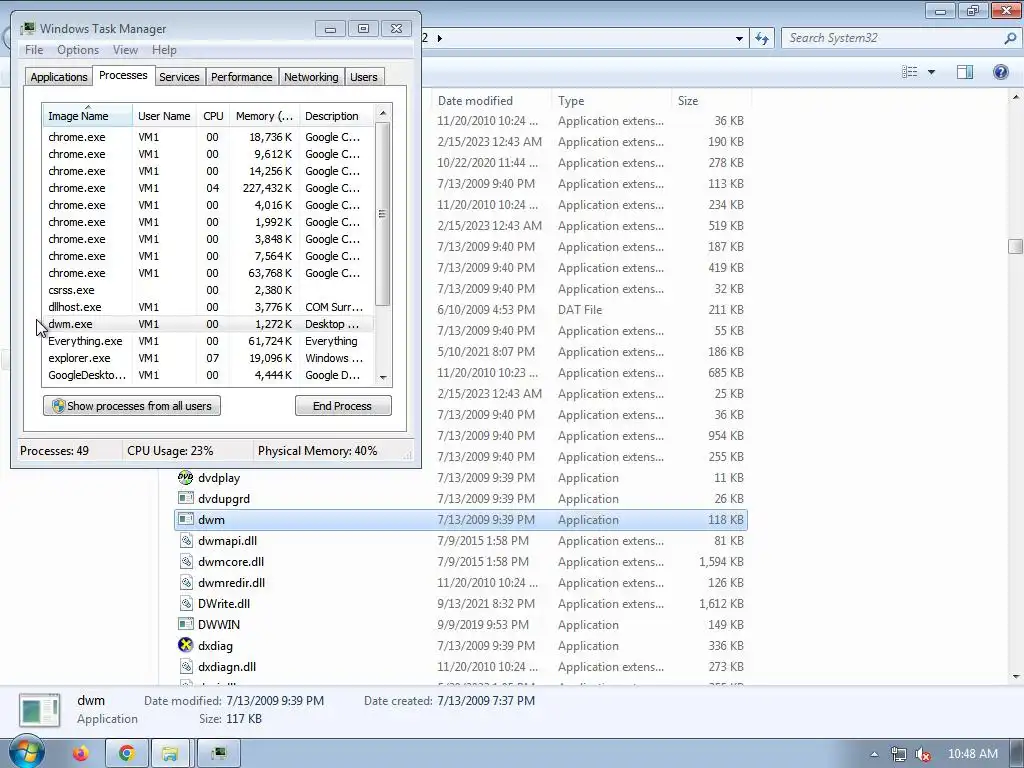This screenshot has height=768, width=1024.
Task: Switch to the Users tab
Action: click(364, 77)
